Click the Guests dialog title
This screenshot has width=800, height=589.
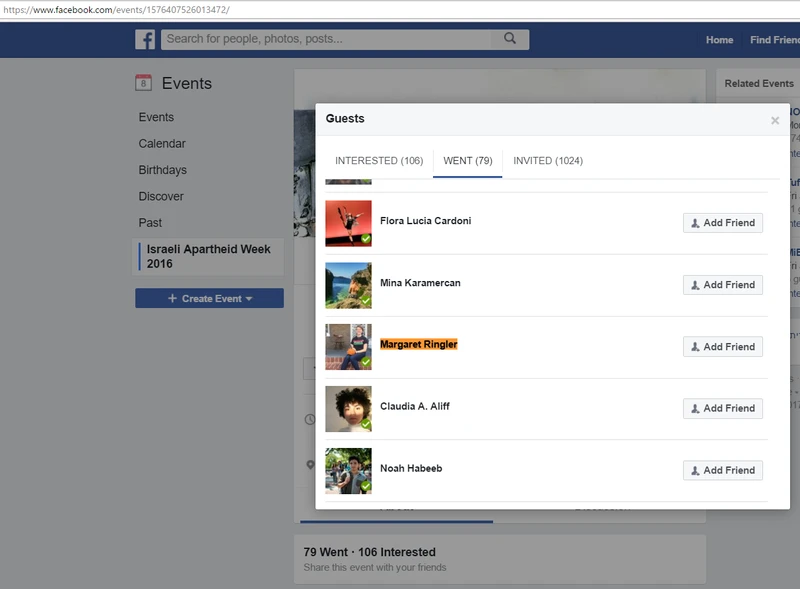345,118
